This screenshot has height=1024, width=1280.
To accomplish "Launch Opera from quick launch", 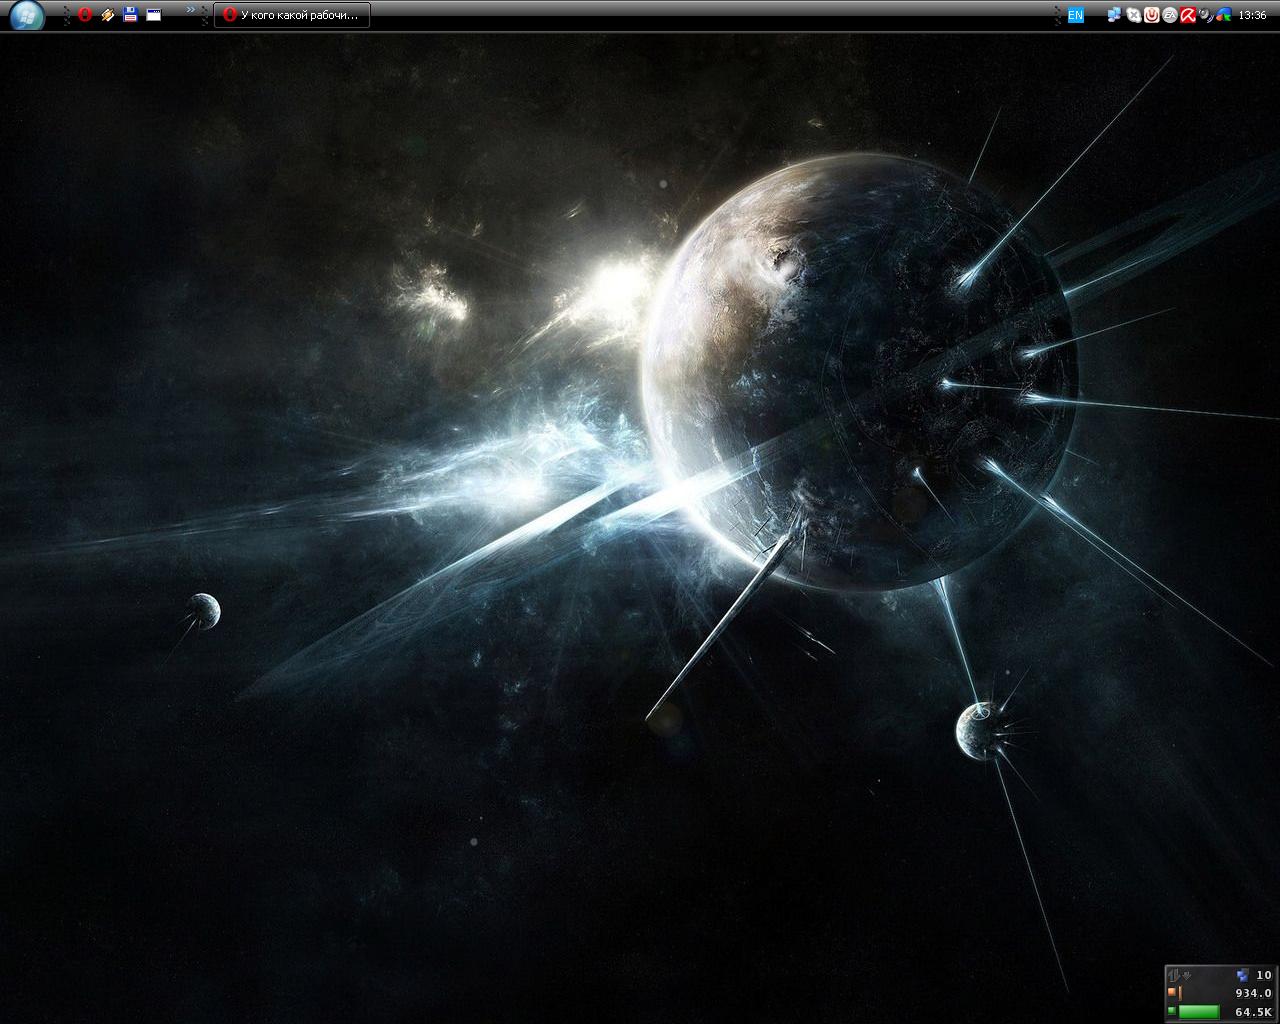I will click(x=85, y=15).
